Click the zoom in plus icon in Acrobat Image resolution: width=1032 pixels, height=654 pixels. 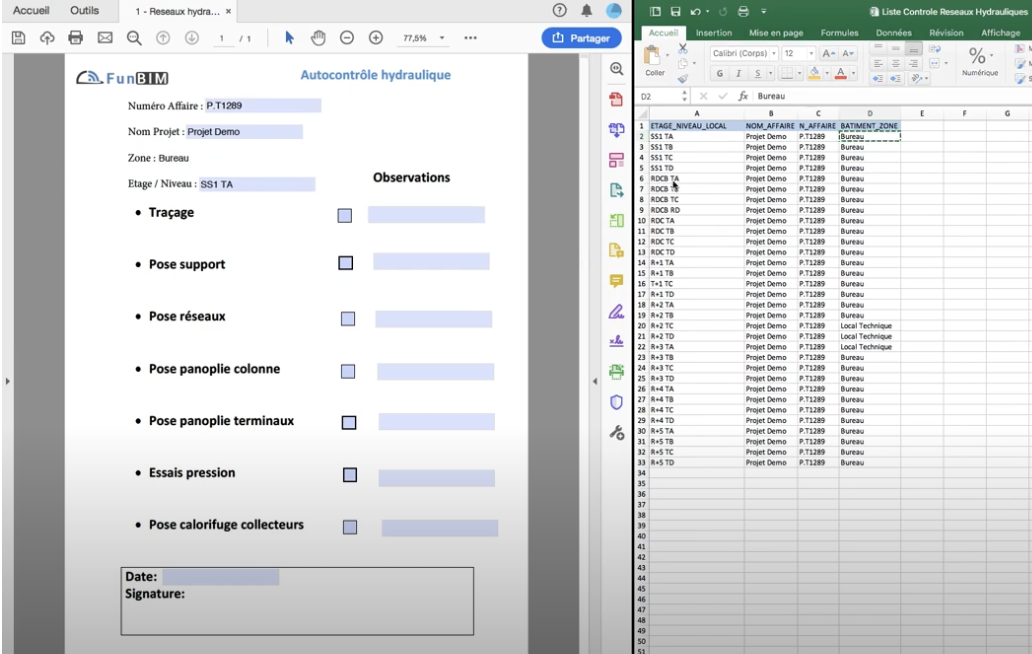[x=376, y=38]
